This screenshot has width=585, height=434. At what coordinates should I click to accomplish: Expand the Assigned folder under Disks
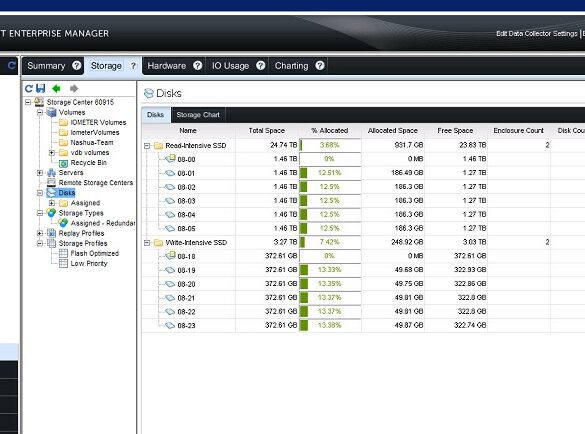coord(52,203)
